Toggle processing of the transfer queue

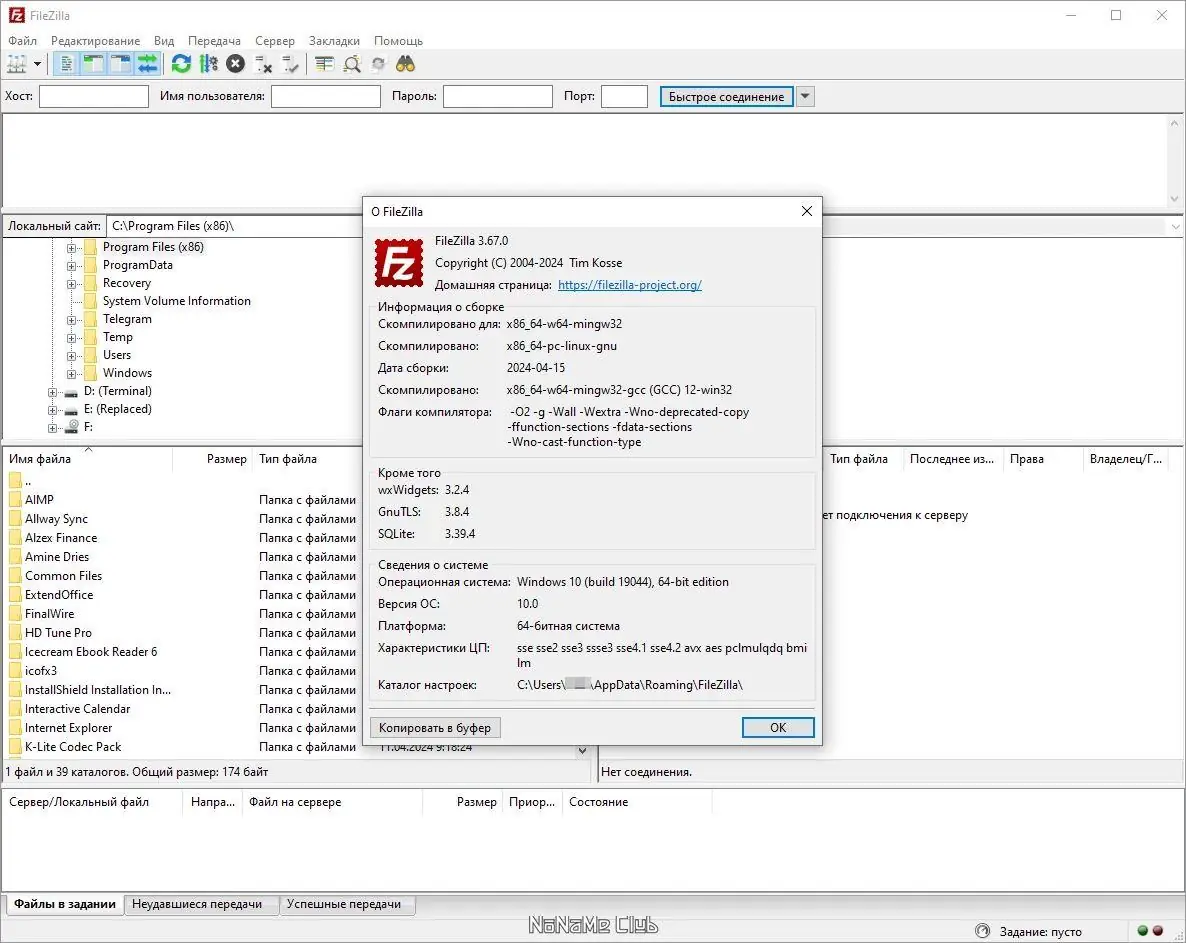(209, 64)
